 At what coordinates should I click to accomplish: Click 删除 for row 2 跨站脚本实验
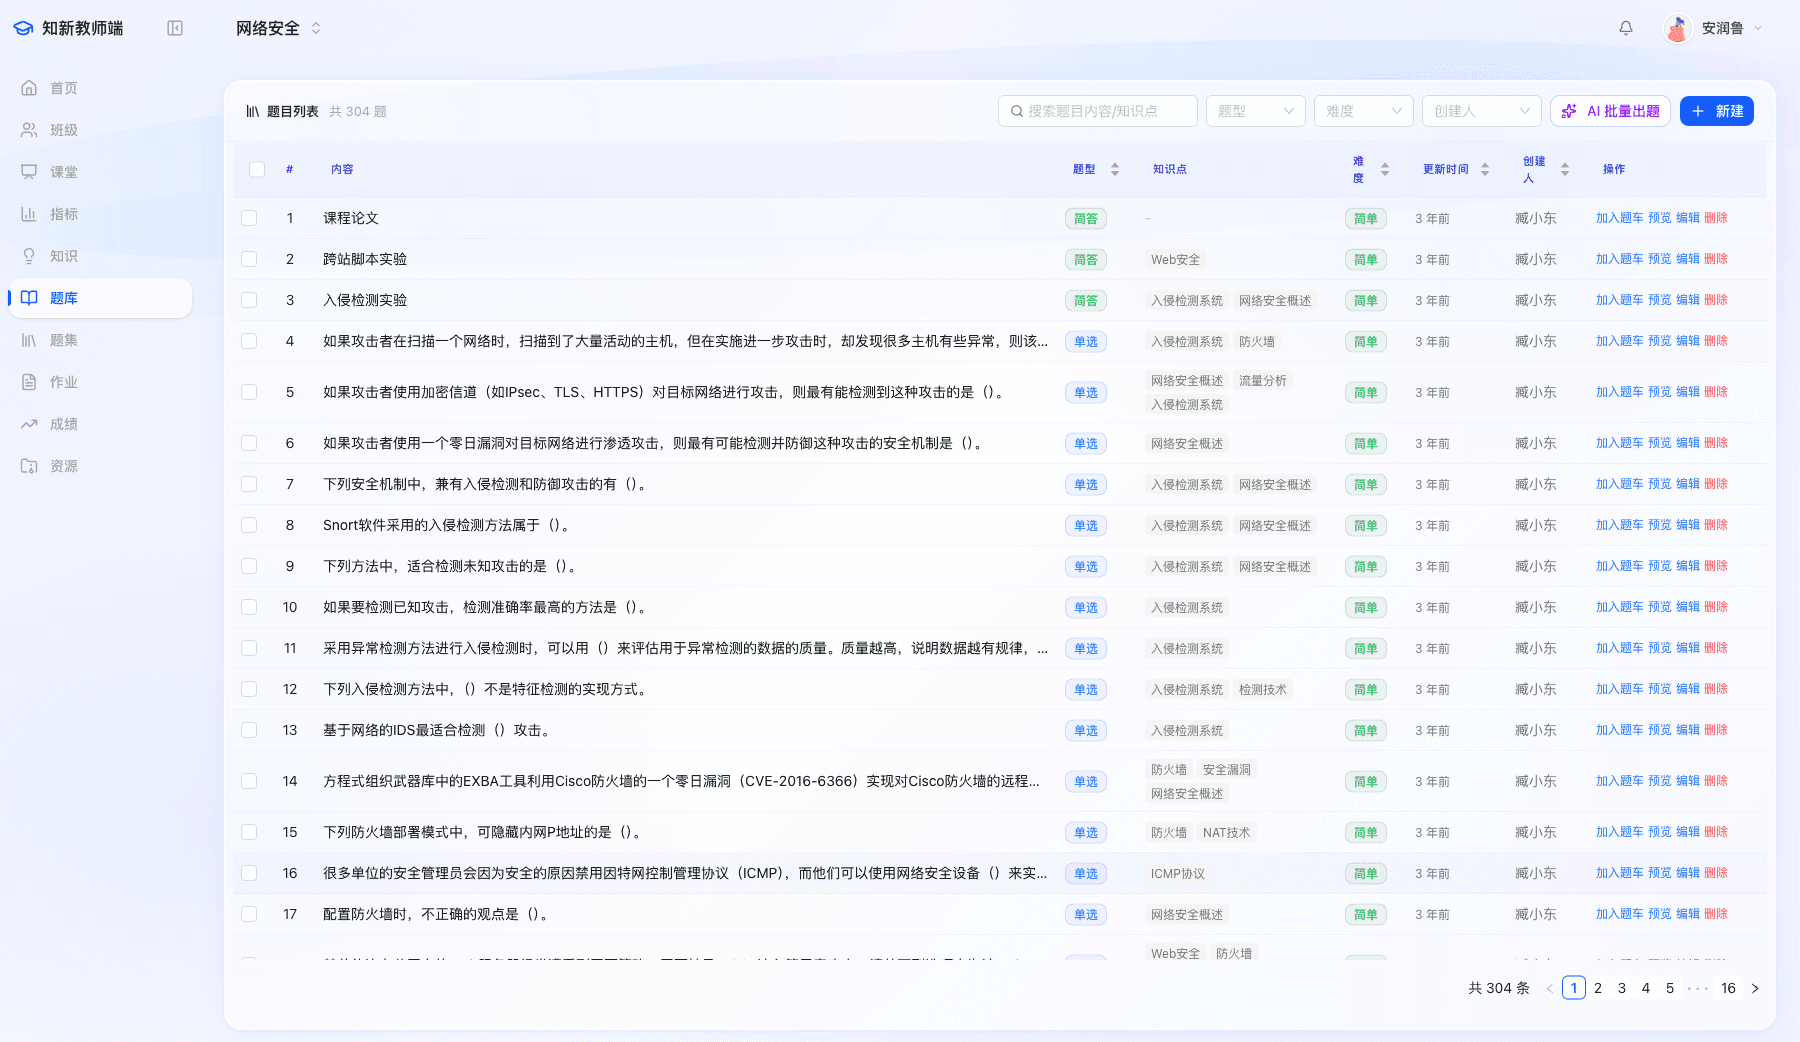1716,259
